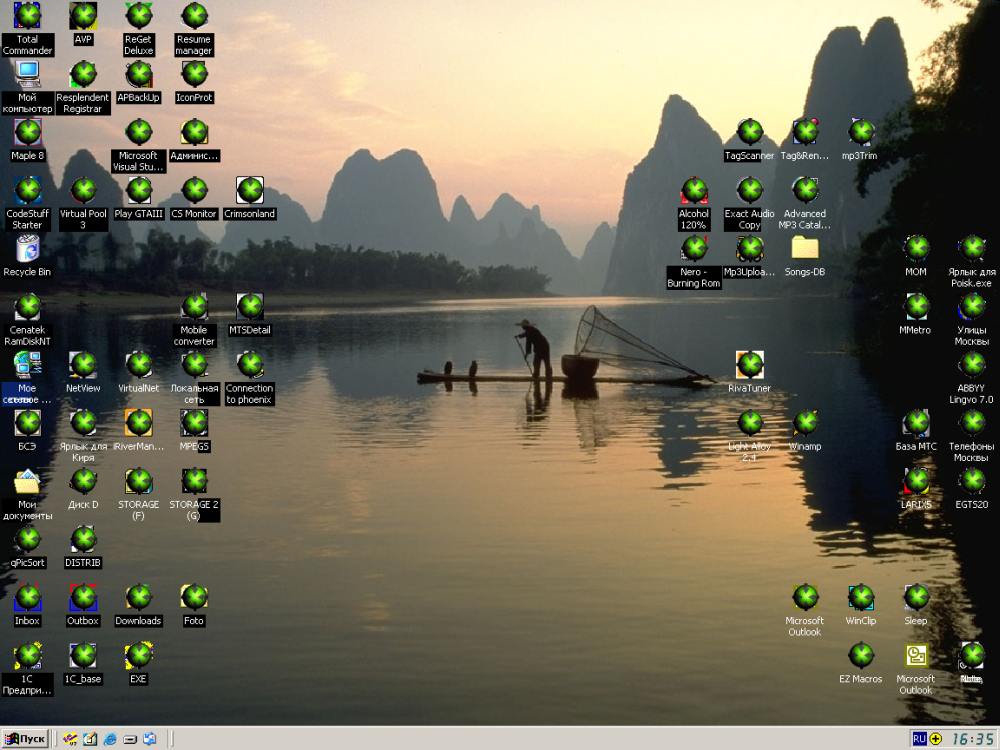Open the ABBYY Lingvo 7.0 shortcut
1000x750 pixels.
pos(972,365)
